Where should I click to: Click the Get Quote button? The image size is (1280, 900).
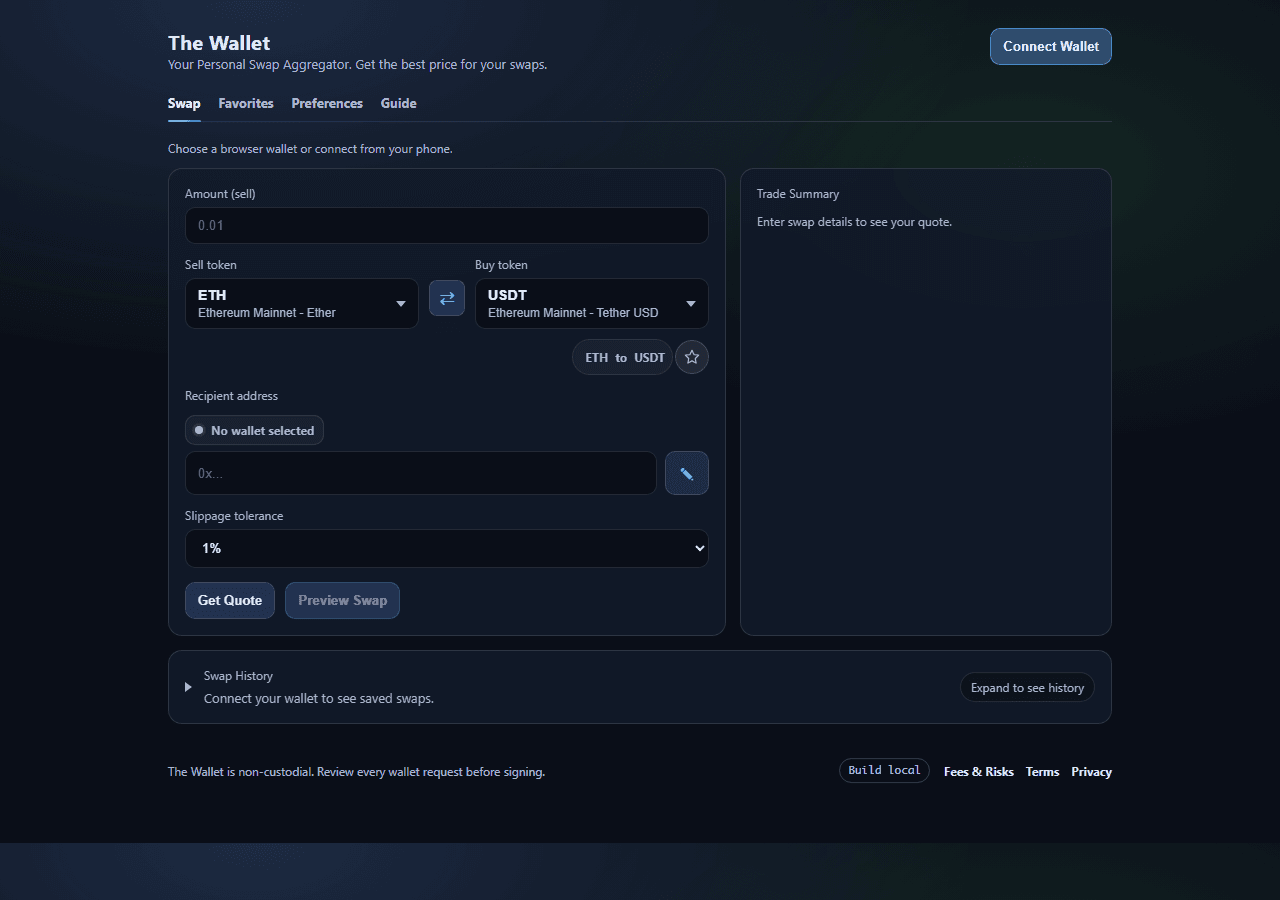230,600
